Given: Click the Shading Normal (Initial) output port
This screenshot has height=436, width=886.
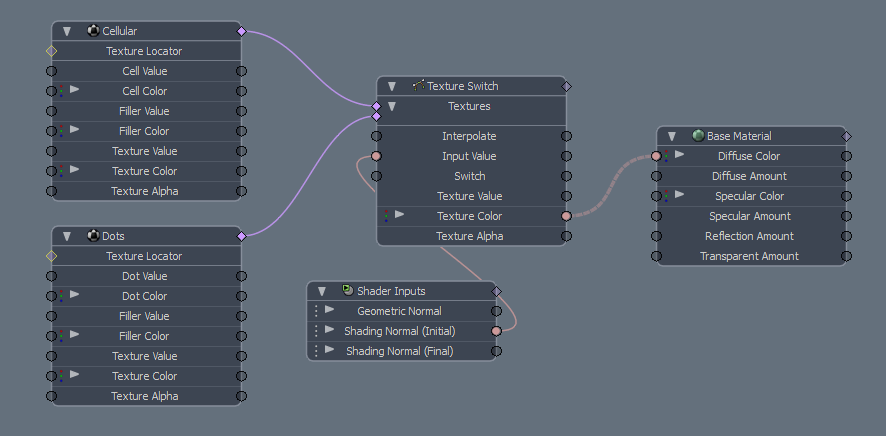Looking at the screenshot, I should click(x=497, y=331).
